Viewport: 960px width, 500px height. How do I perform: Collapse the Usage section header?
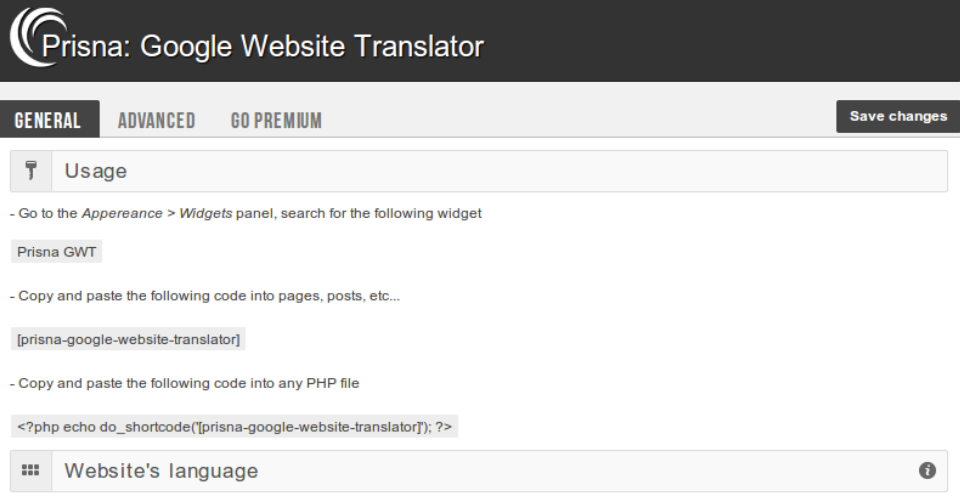pyautogui.click(x=97, y=171)
